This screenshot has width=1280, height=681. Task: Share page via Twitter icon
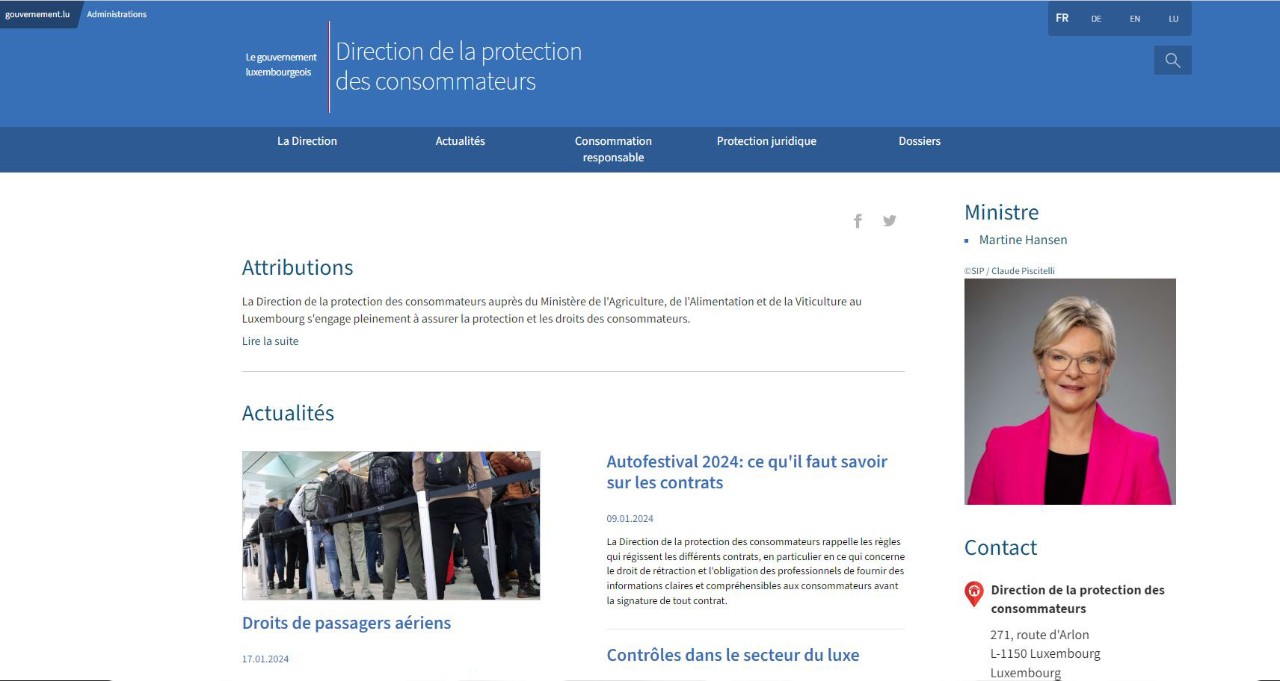[889, 221]
